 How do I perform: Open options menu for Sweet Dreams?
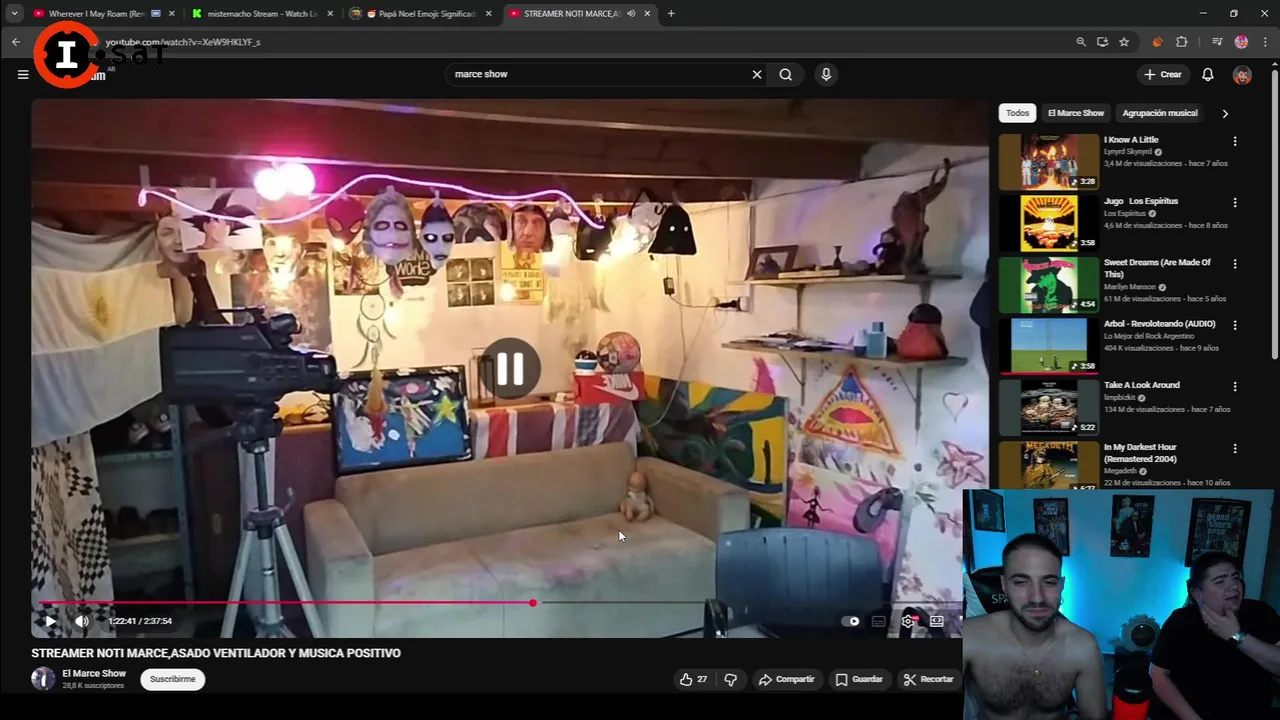point(1235,264)
